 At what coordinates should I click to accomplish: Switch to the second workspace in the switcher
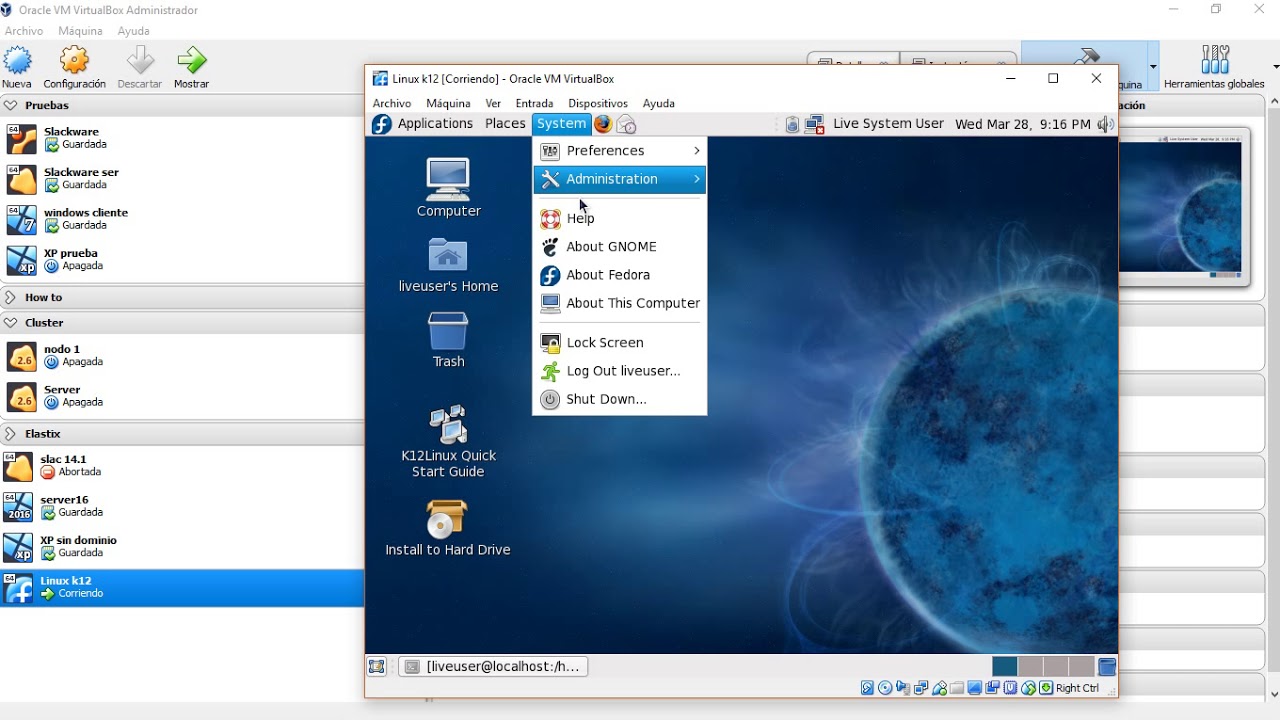[1030, 667]
